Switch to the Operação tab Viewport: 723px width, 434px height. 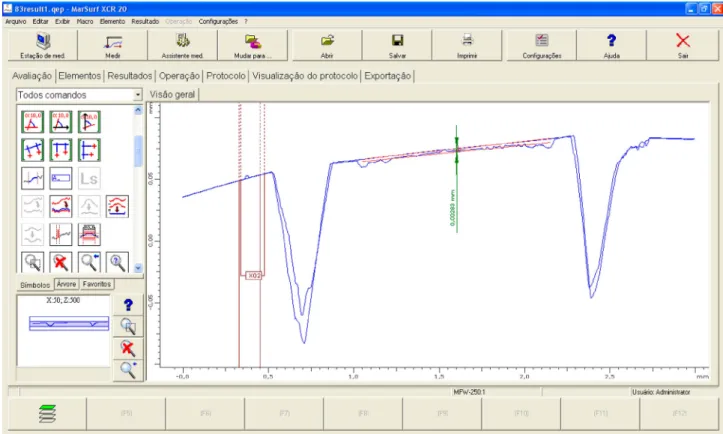pos(179,76)
